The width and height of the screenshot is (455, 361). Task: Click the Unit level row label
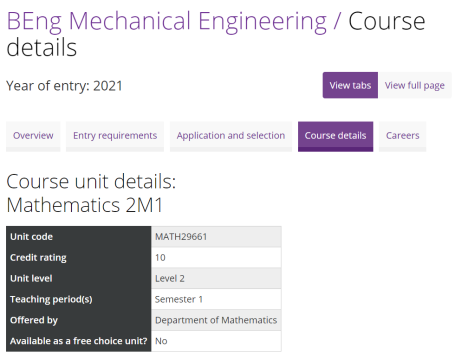(x=79, y=278)
